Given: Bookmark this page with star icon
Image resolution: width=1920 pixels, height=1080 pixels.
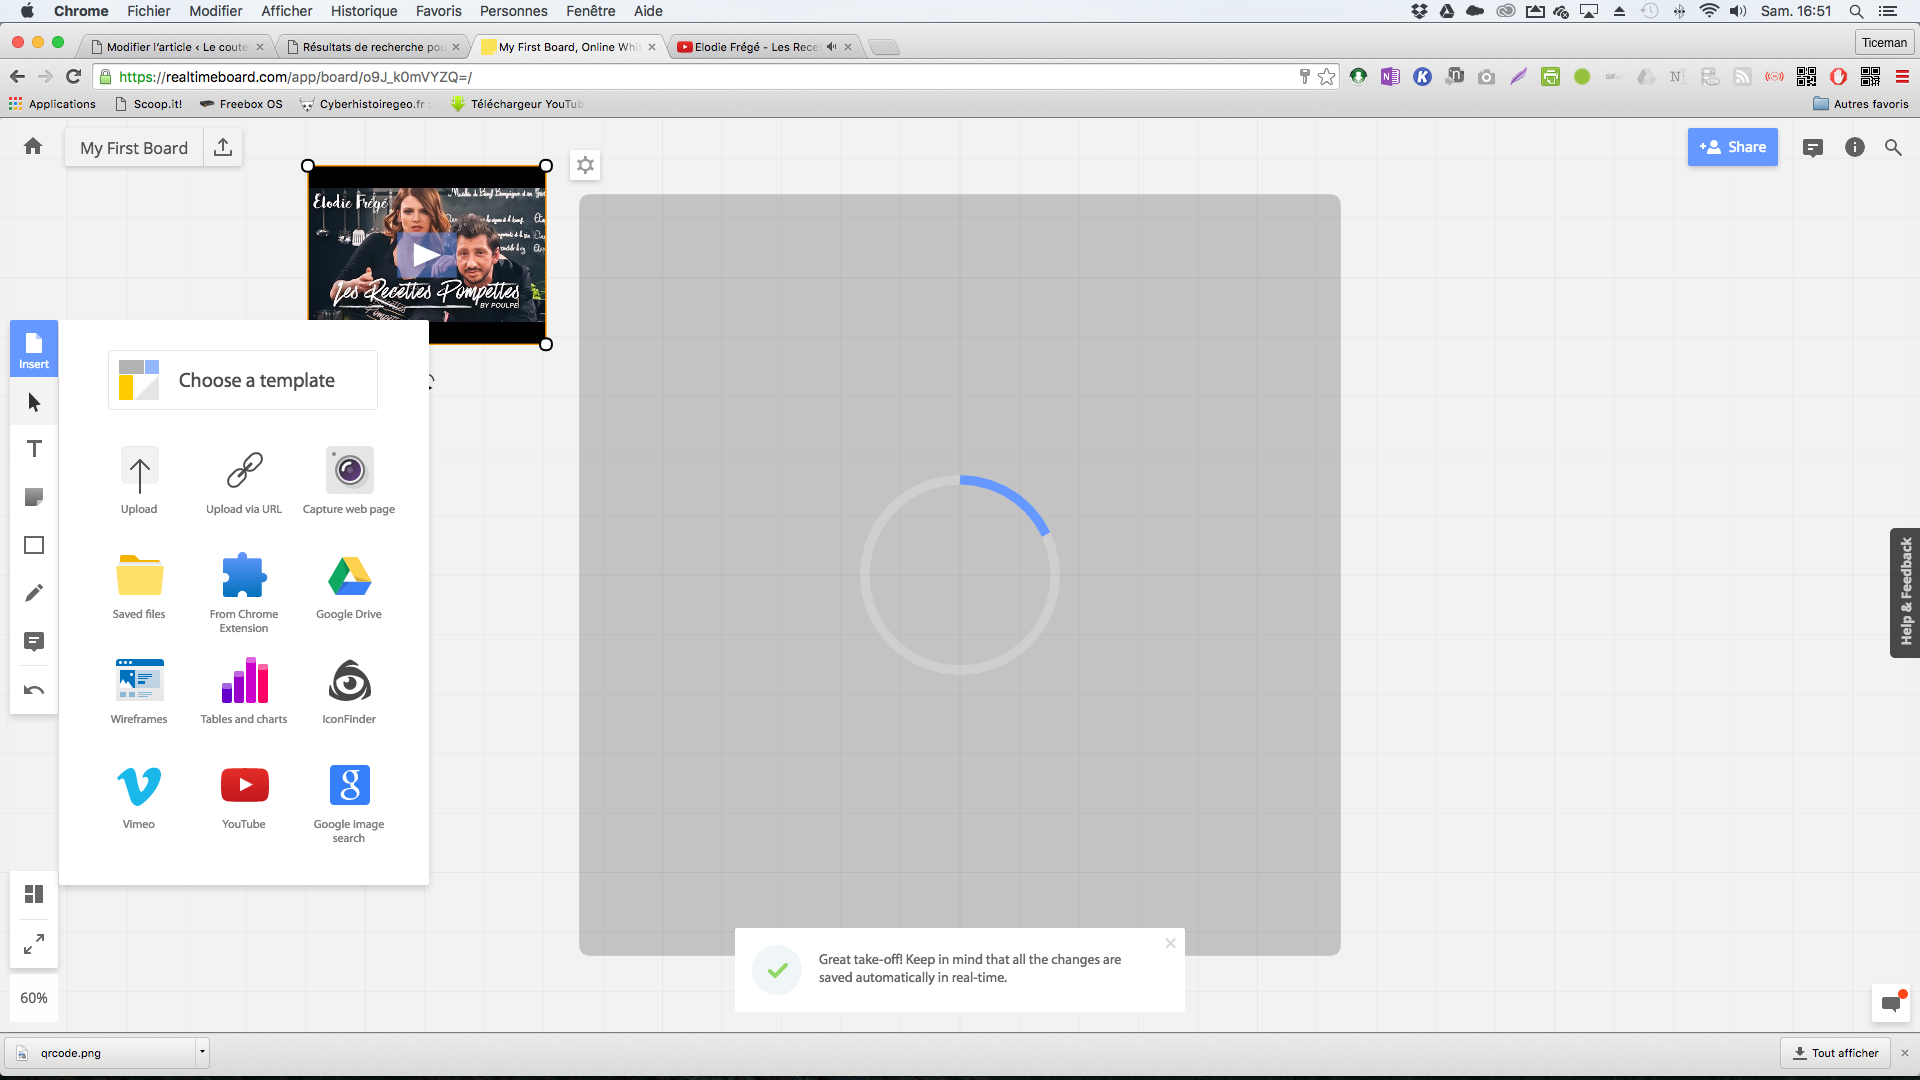Looking at the screenshot, I should point(1326,77).
